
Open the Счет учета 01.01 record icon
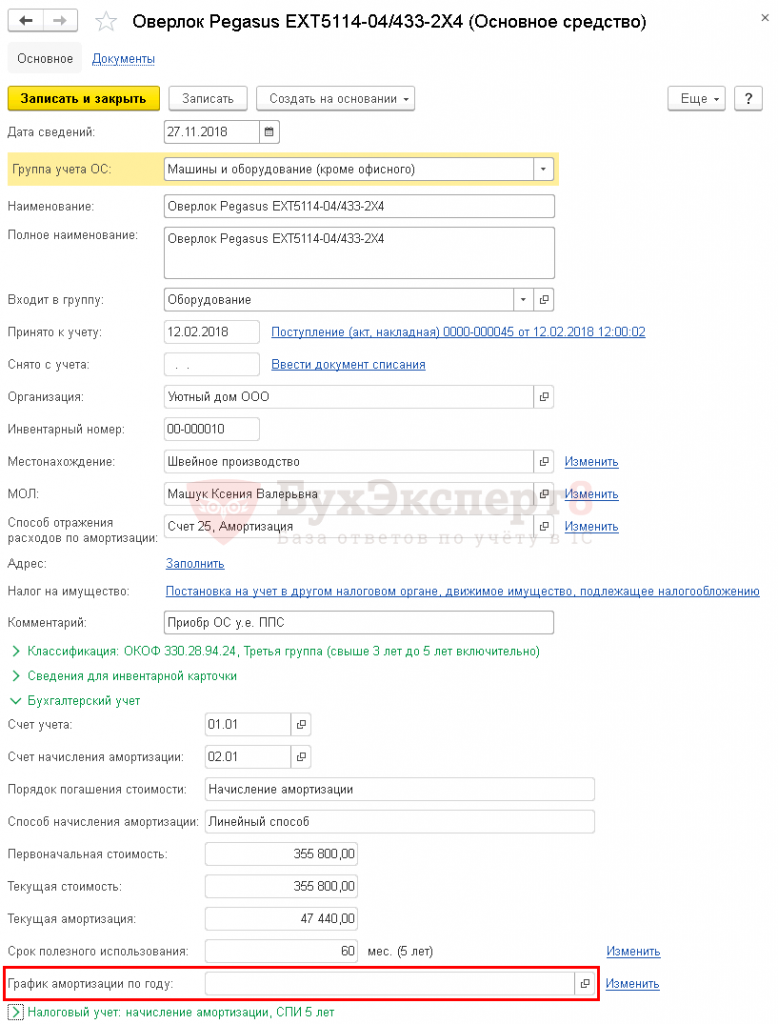pos(300,724)
